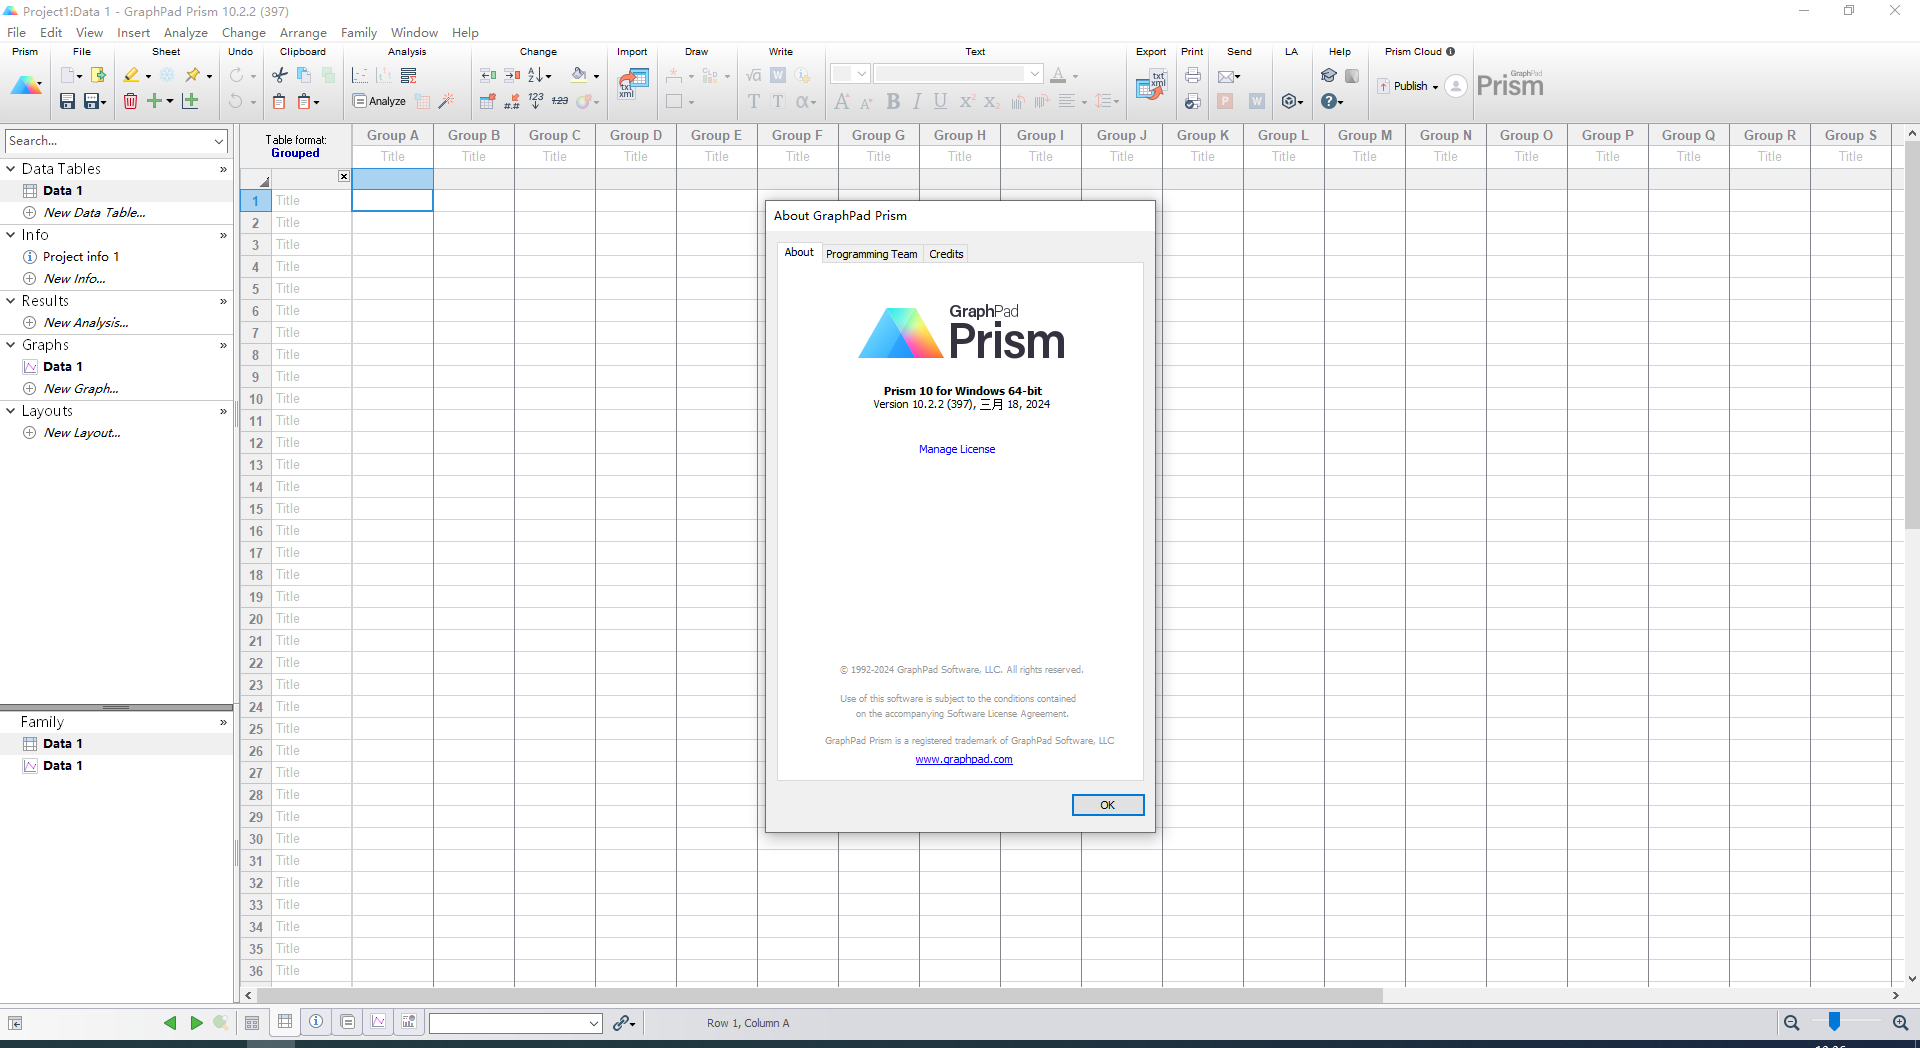The width and height of the screenshot is (1920, 1048).
Task: Select the superscript icon in Text section
Action: 966,101
